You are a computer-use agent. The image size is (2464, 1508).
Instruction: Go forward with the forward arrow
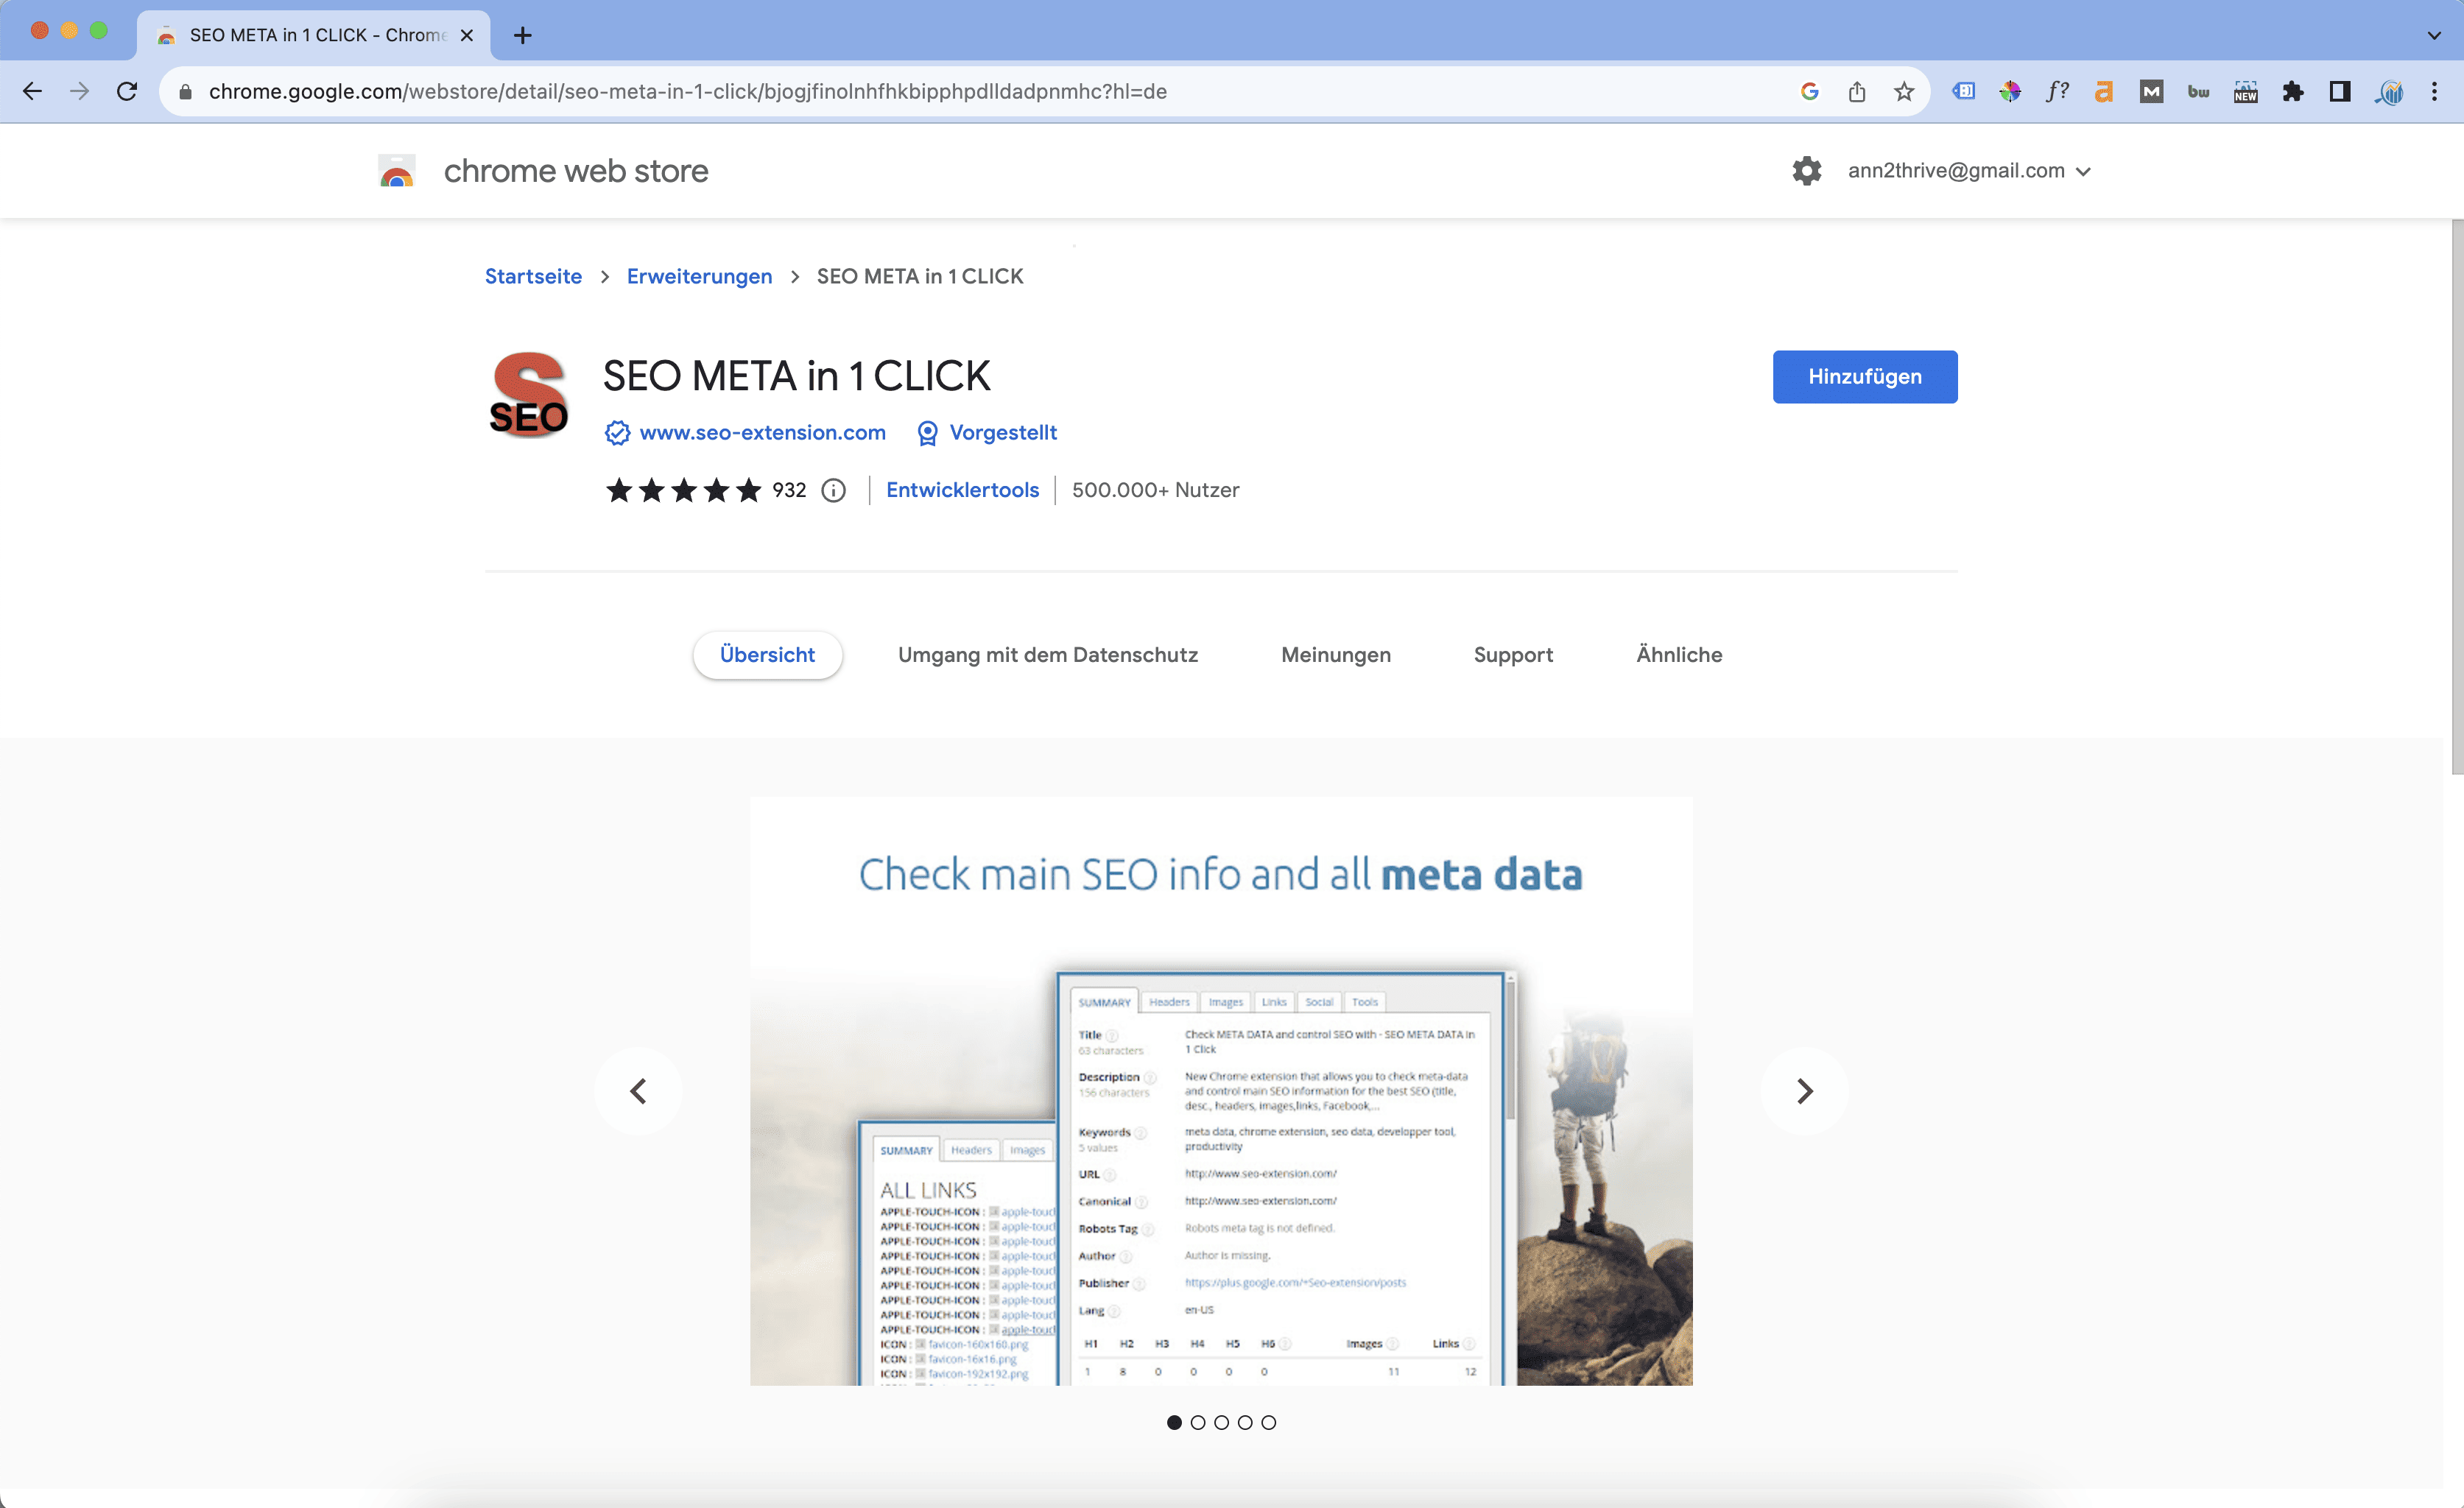click(x=79, y=91)
